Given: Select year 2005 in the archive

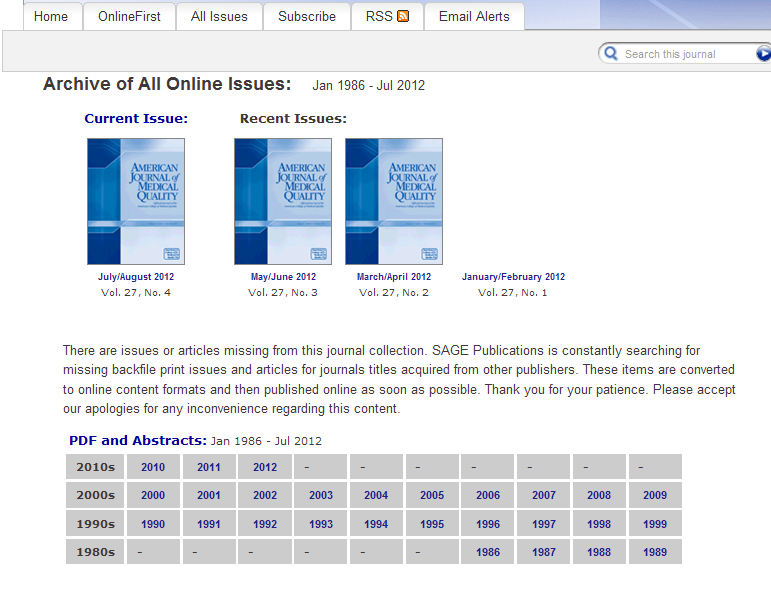Looking at the screenshot, I should coord(432,495).
